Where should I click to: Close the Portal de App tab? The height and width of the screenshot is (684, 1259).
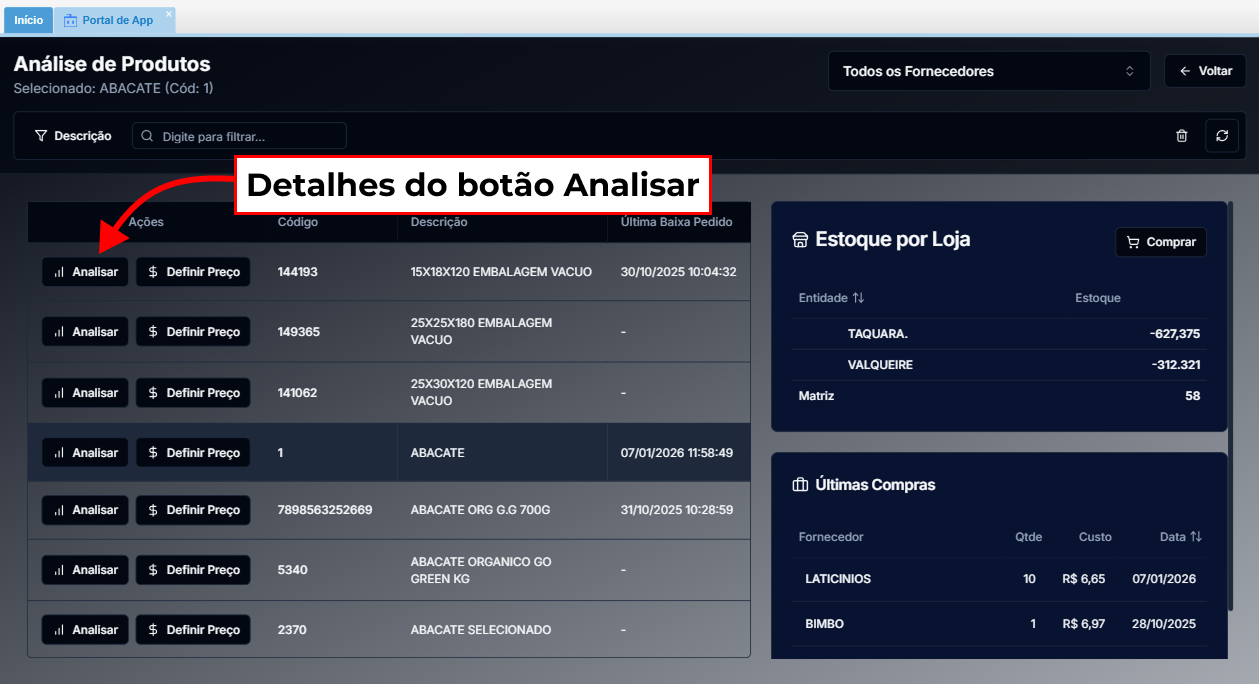click(x=168, y=14)
